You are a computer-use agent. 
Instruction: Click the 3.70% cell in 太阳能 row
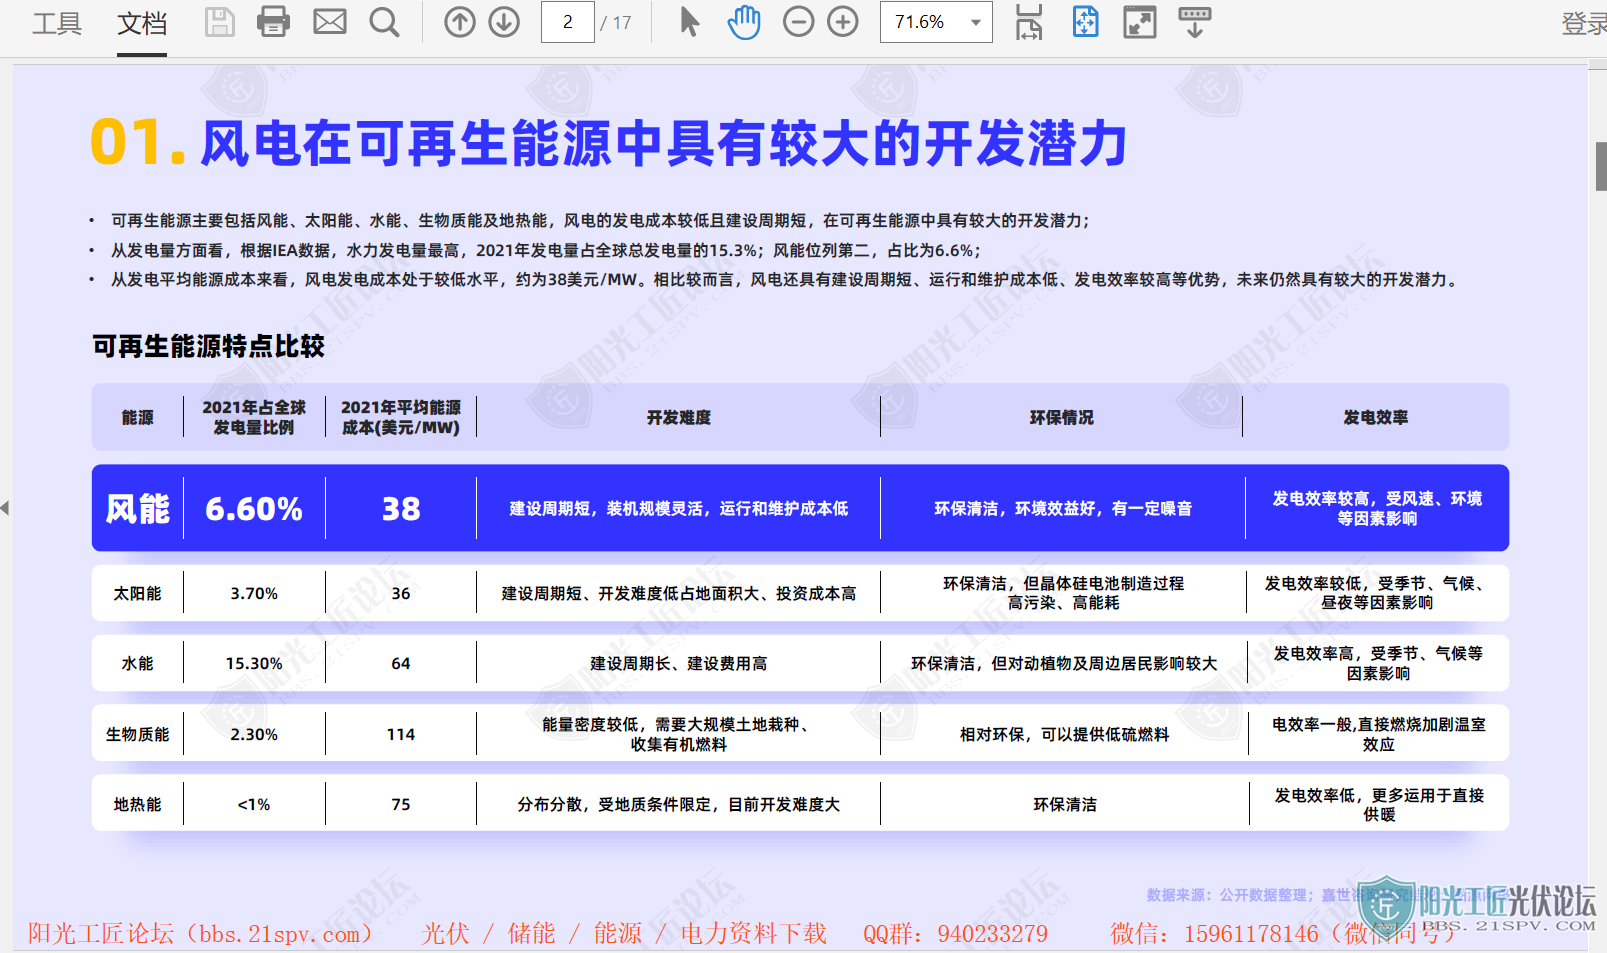point(254,594)
